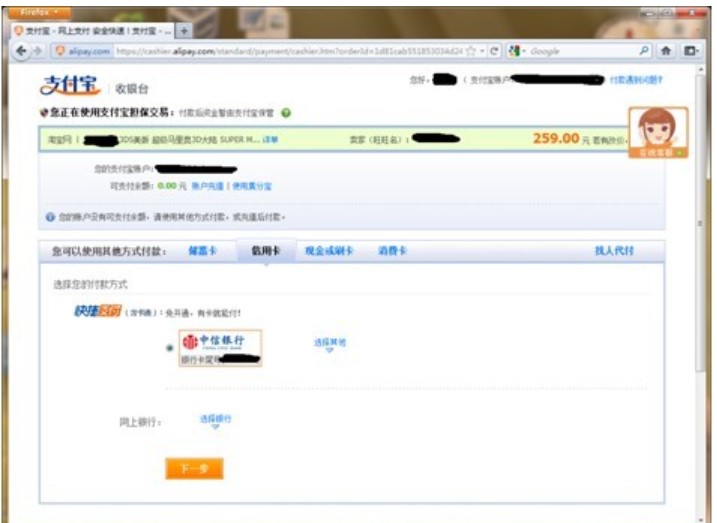Open the home page icon
Image resolution: width=717 pixels, height=523 pixels.
(666, 51)
